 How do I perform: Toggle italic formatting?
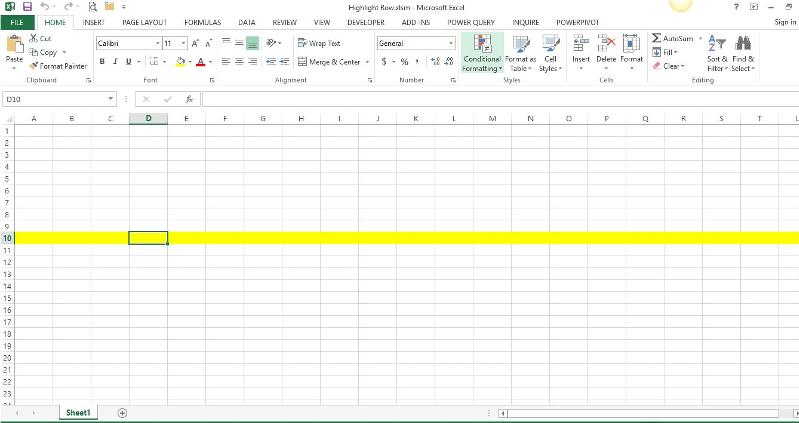tap(115, 62)
